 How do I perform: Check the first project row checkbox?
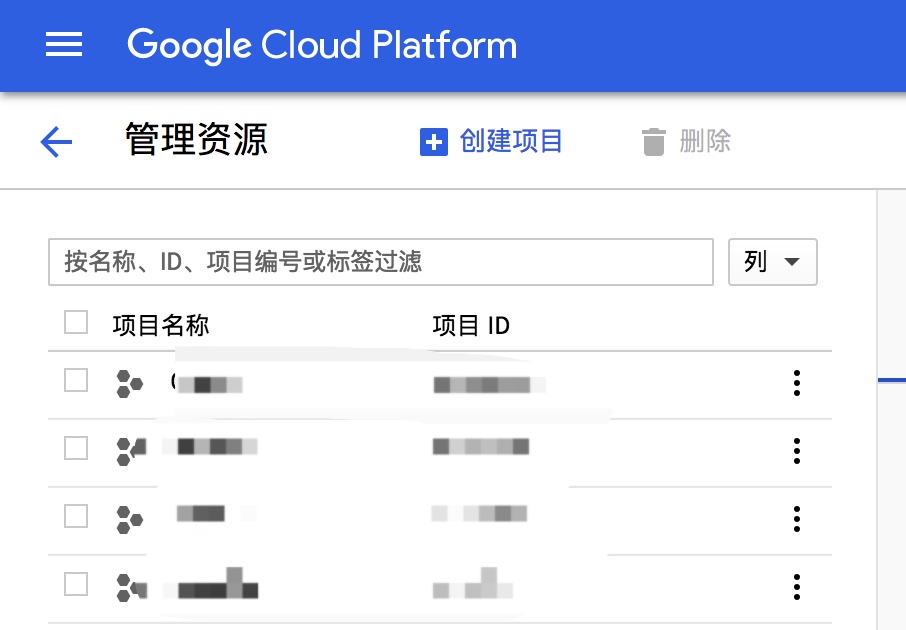(x=76, y=380)
